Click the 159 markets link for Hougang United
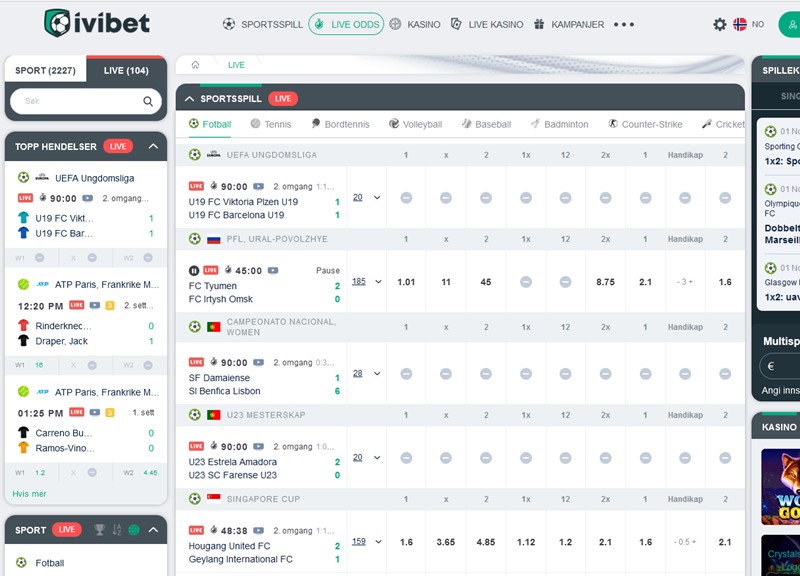 tap(359, 541)
